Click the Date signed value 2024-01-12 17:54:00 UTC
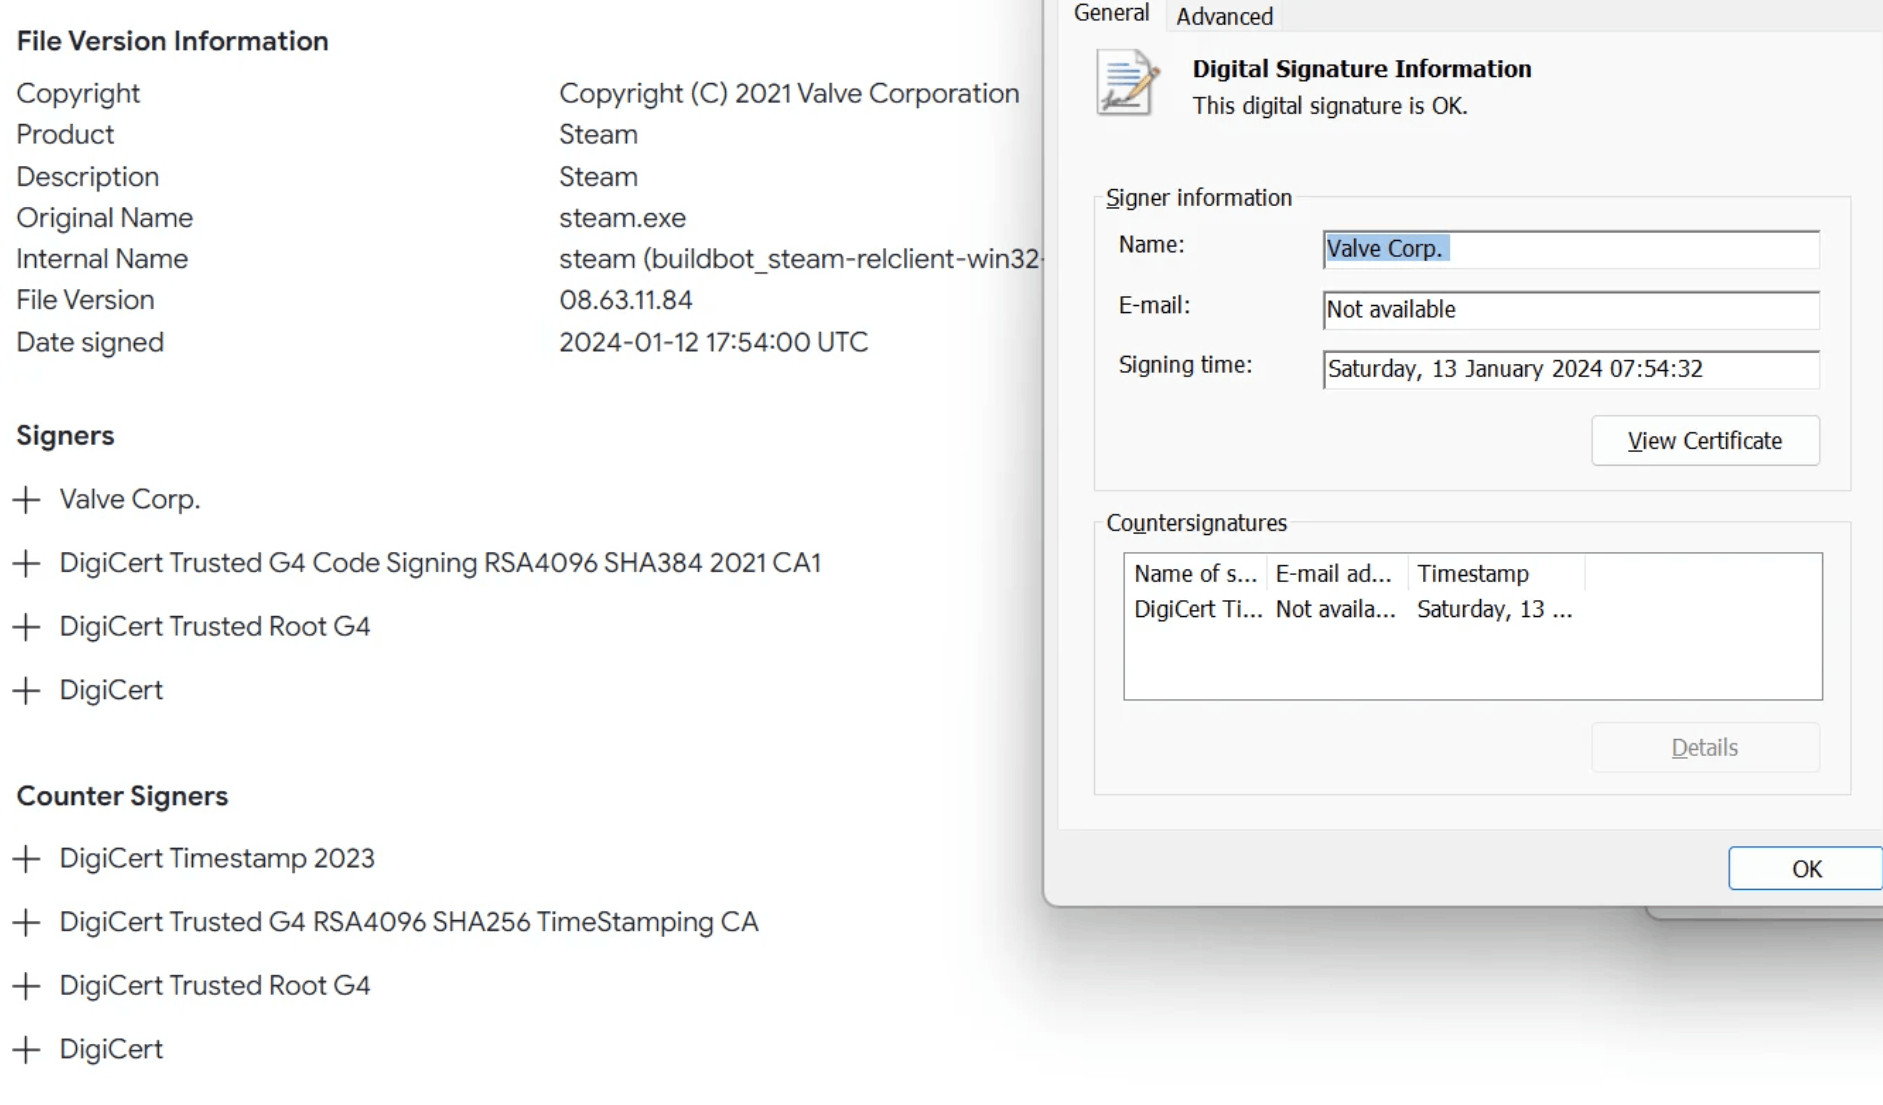Image resolution: width=1883 pixels, height=1105 pixels. pos(713,342)
